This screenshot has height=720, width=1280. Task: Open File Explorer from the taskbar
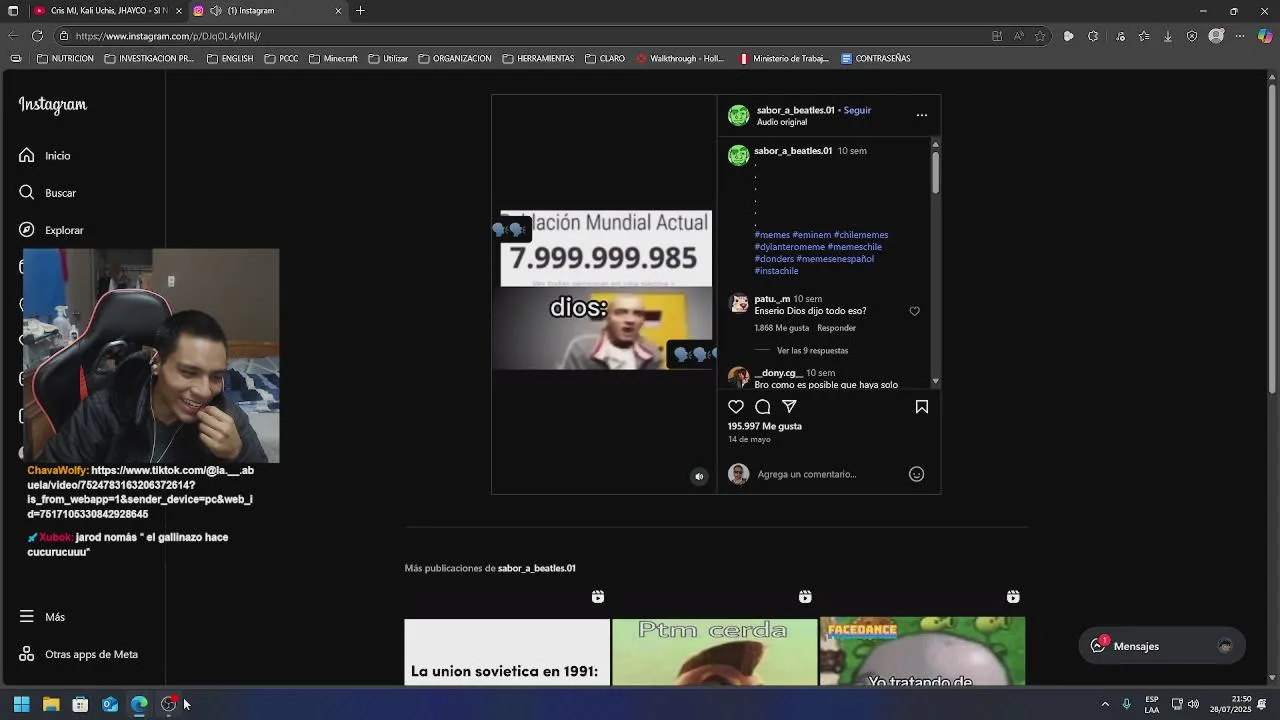click(51, 704)
